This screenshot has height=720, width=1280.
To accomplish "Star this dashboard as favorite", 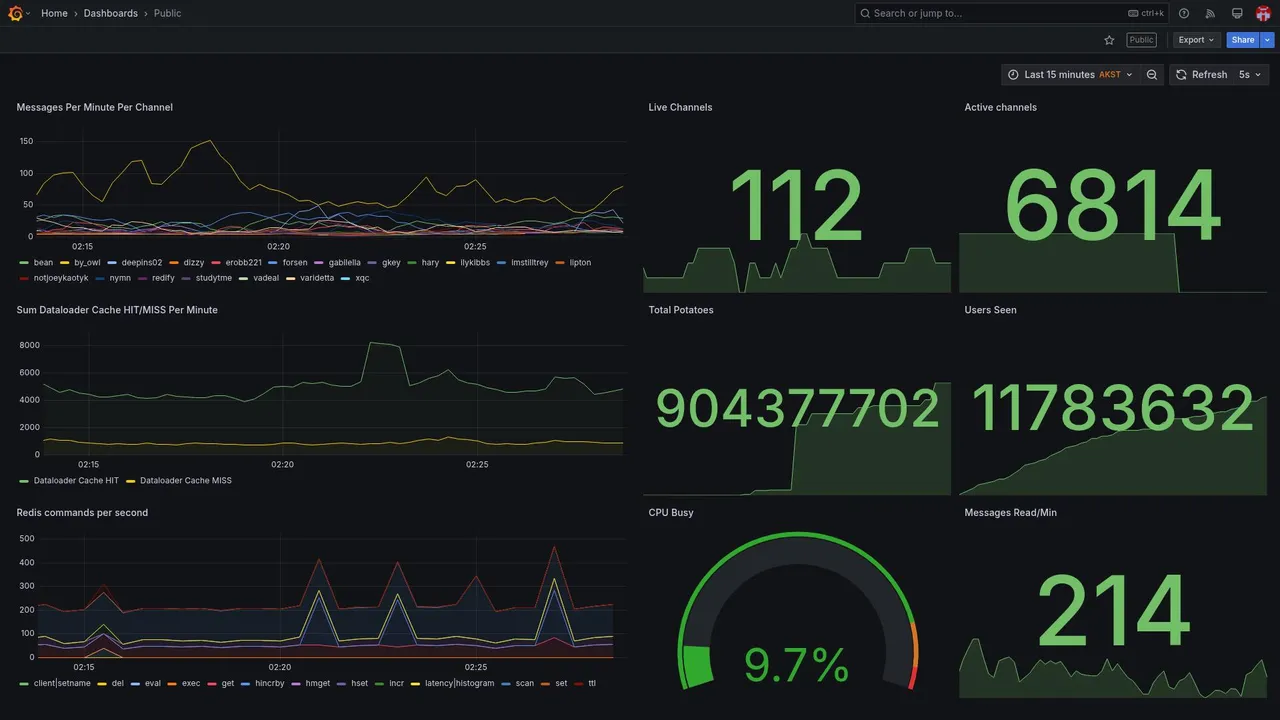I will pos(1109,40).
